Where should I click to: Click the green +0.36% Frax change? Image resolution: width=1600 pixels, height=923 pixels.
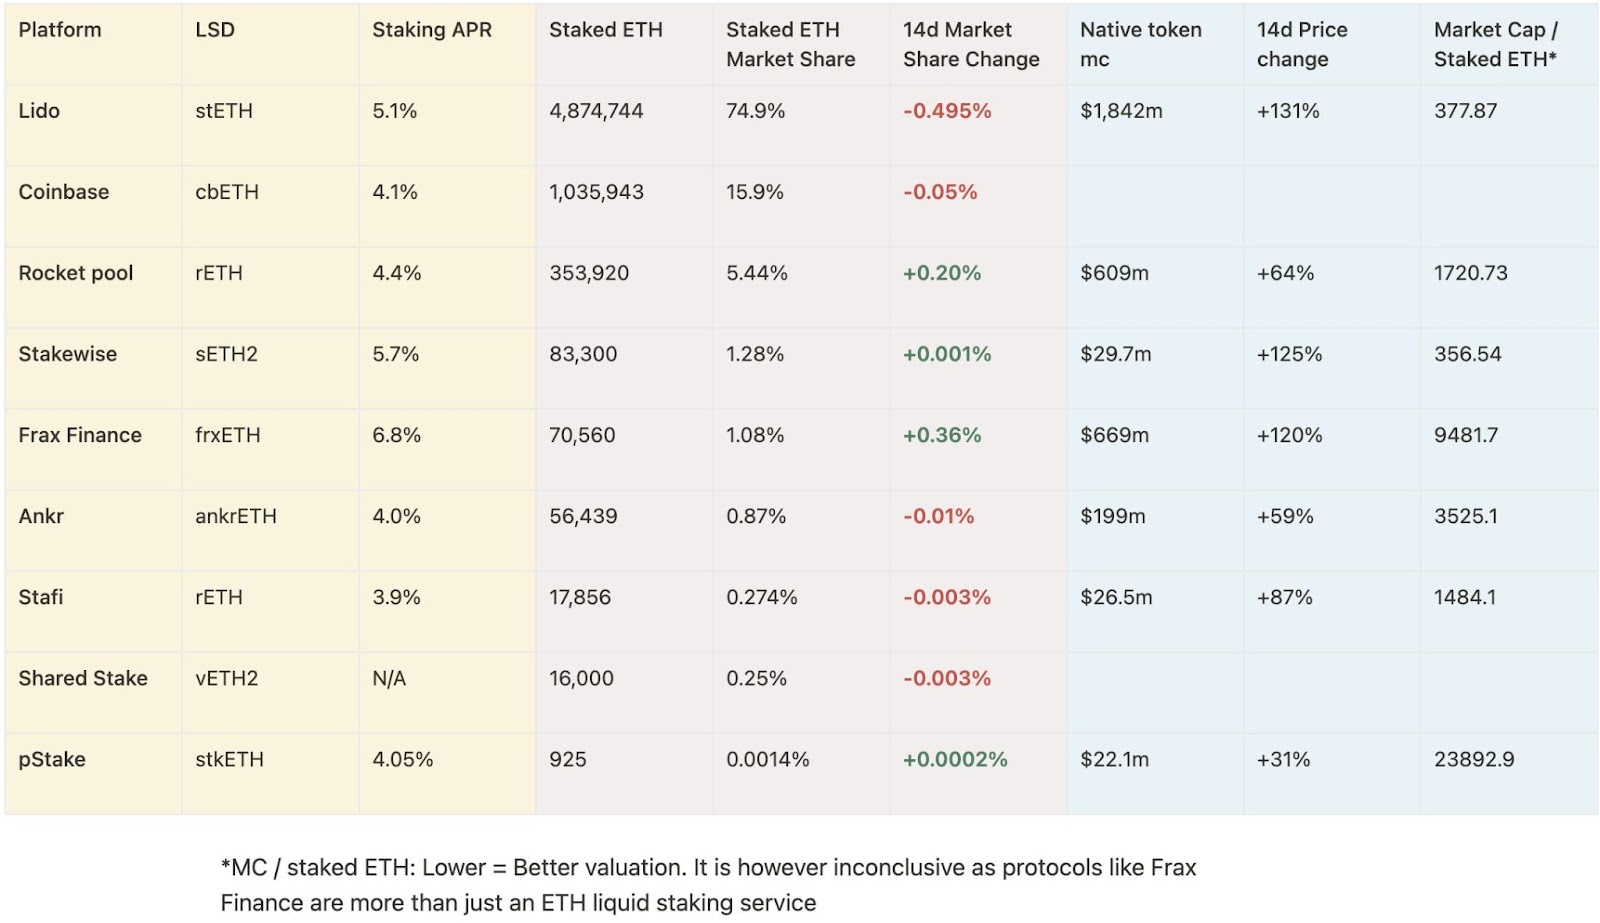942,435
